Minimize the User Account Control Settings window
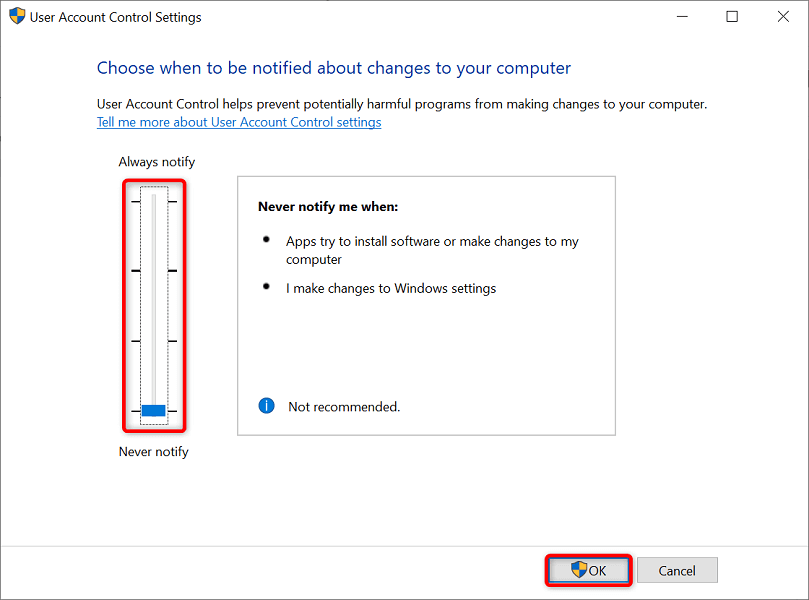 pyautogui.click(x=683, y=17)
